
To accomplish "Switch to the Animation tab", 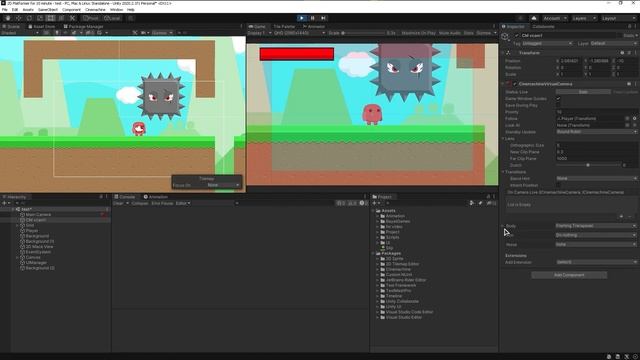I will 156,197.
